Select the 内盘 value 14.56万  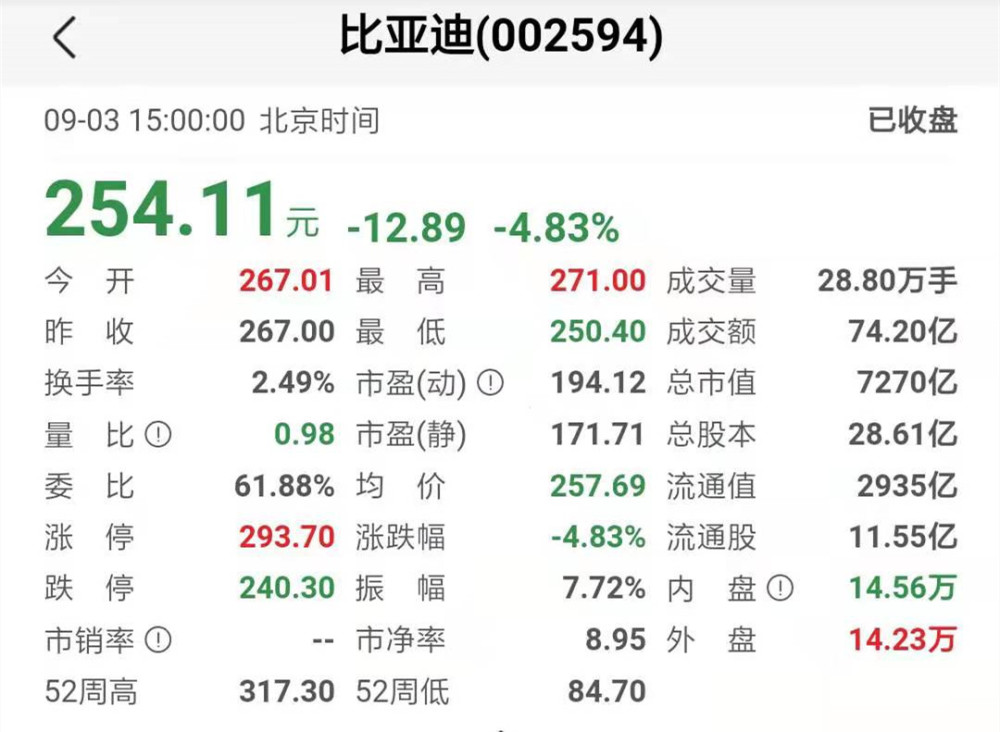pos(903,588)
